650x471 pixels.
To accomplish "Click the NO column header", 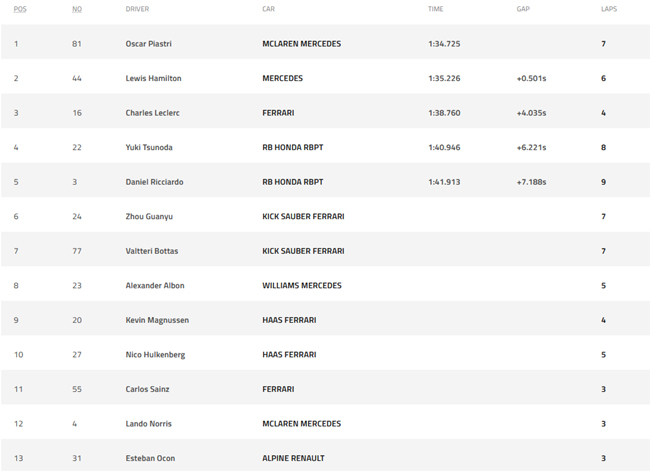I will pyautogui.click(x=77, y=9).
